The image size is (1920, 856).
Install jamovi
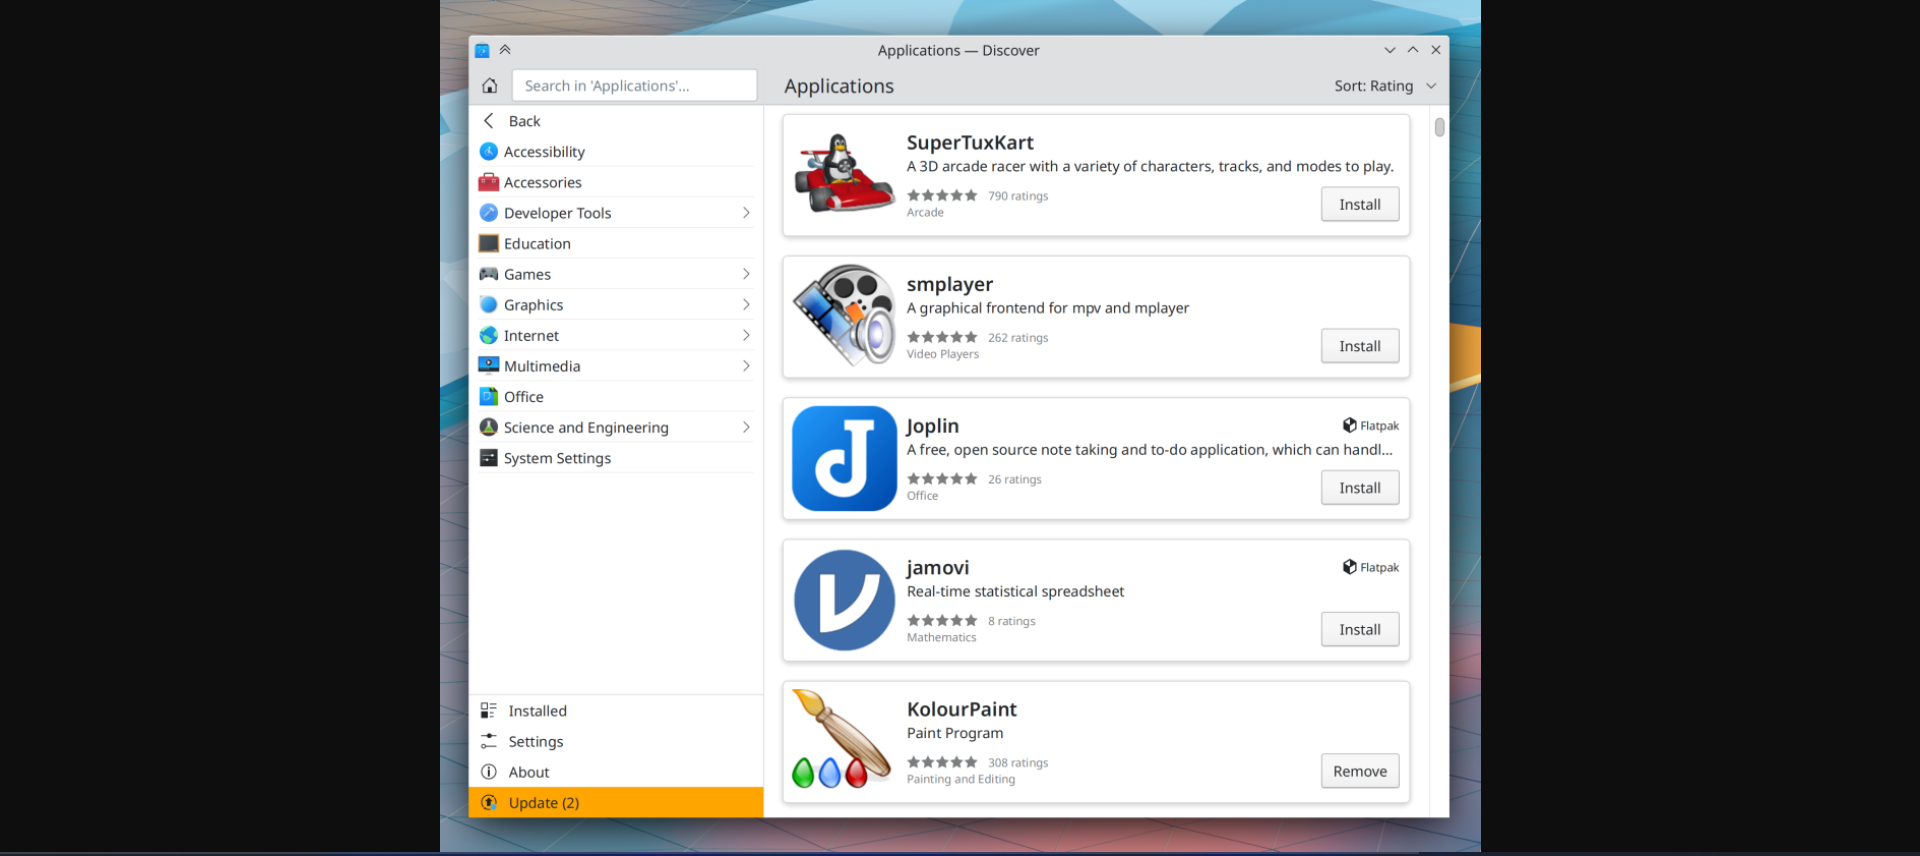pyautogui.click(x=1360, y=630)
